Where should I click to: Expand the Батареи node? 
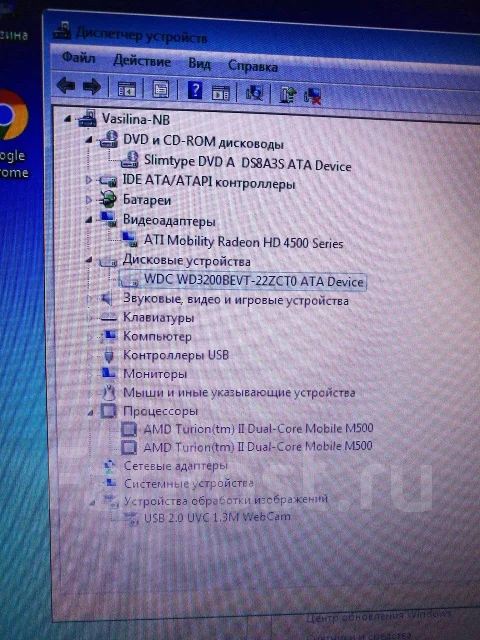(89, 200)
